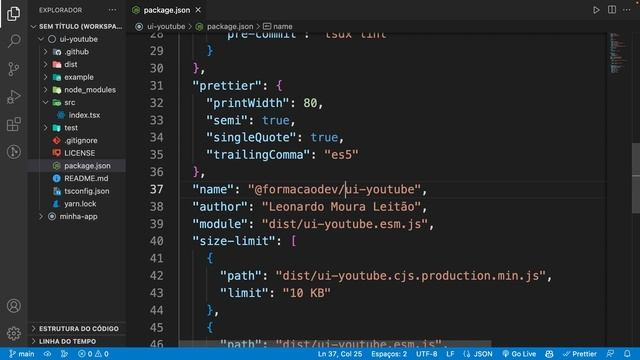This screenshot has width=640, height=360.
Task: Expand the dist folder
Action: tap(45, 64)
